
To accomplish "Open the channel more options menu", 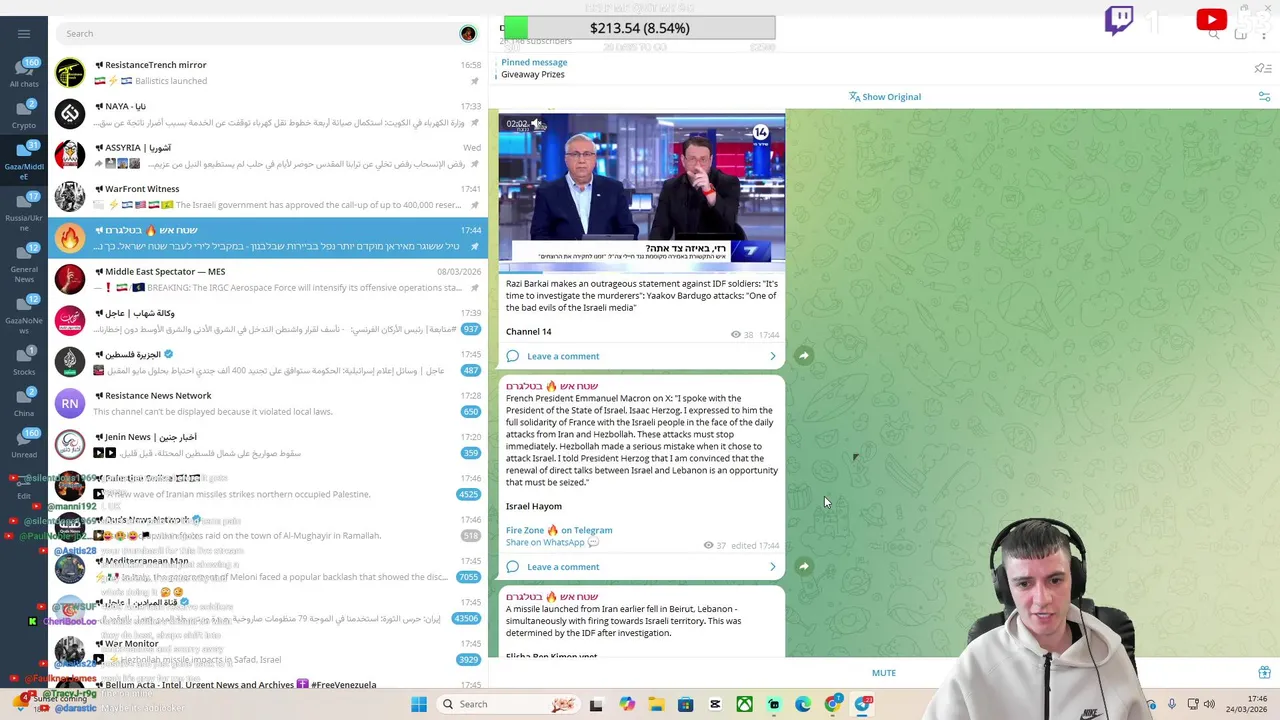I will [x=1264, y=34].
